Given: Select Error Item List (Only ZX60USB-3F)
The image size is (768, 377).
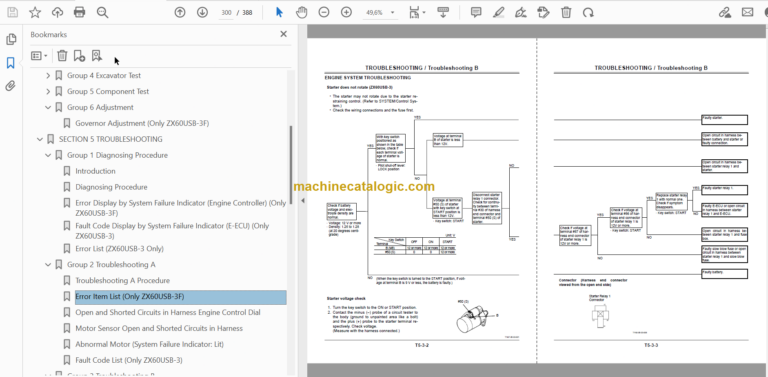Looking at the screenshot, I should [x=180, y=297].
